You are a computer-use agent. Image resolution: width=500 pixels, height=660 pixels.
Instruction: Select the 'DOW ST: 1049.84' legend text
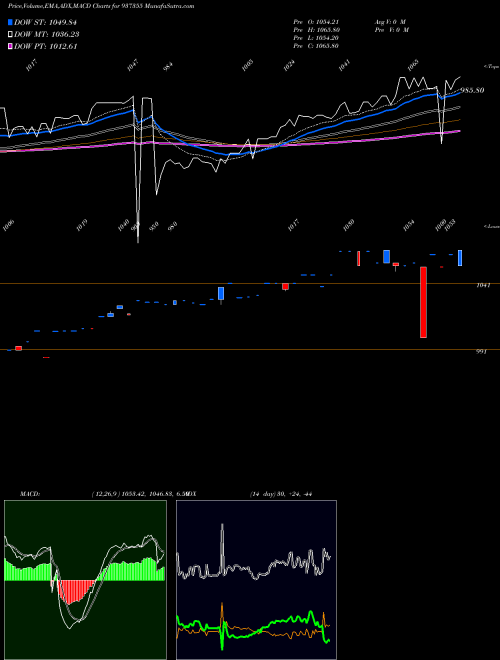pos(45,22)
